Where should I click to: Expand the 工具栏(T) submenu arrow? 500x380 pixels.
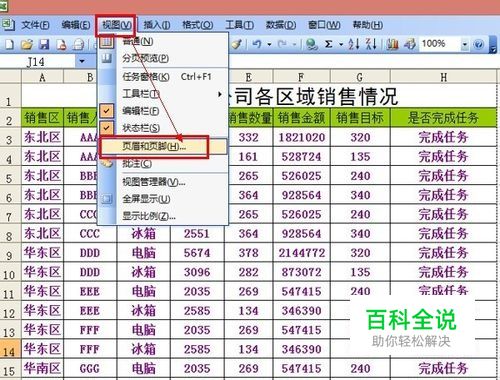[x=220, y=94]
